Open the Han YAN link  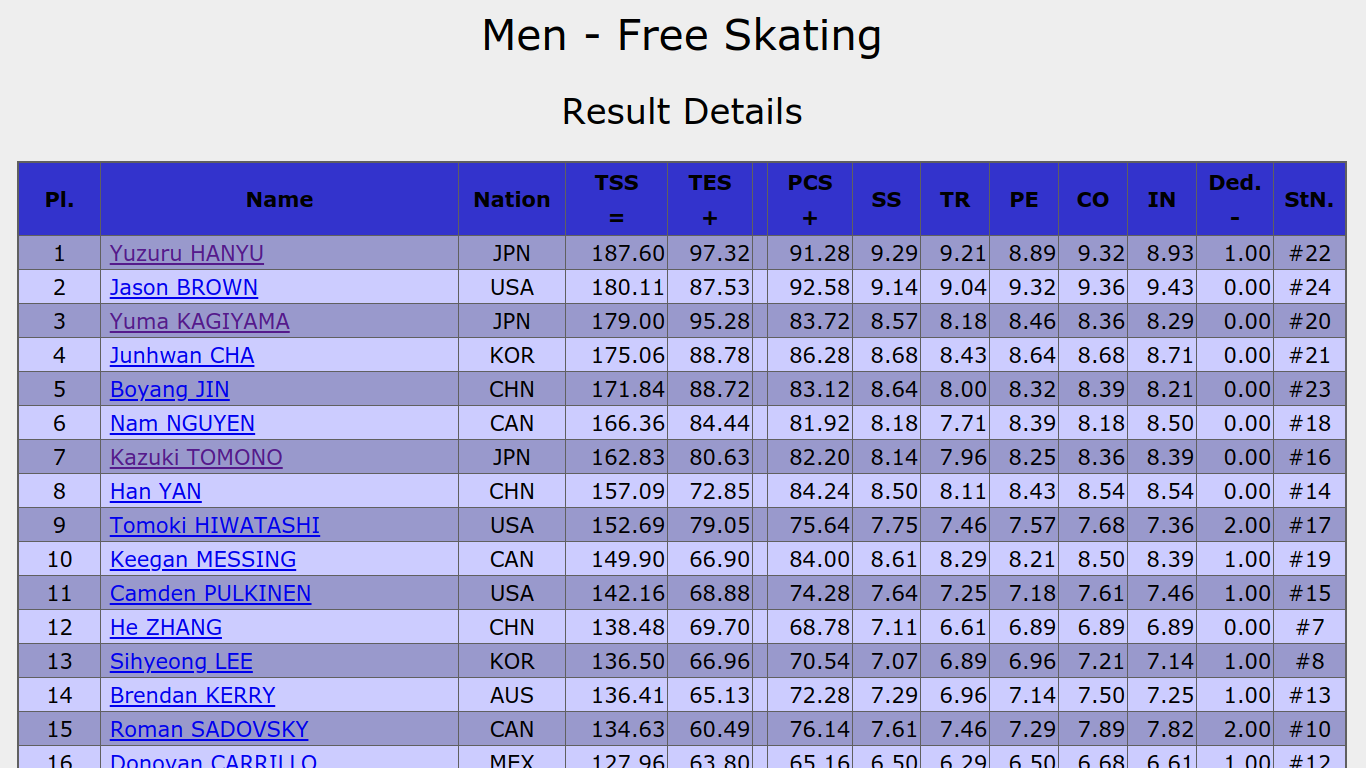coord(156,492)
